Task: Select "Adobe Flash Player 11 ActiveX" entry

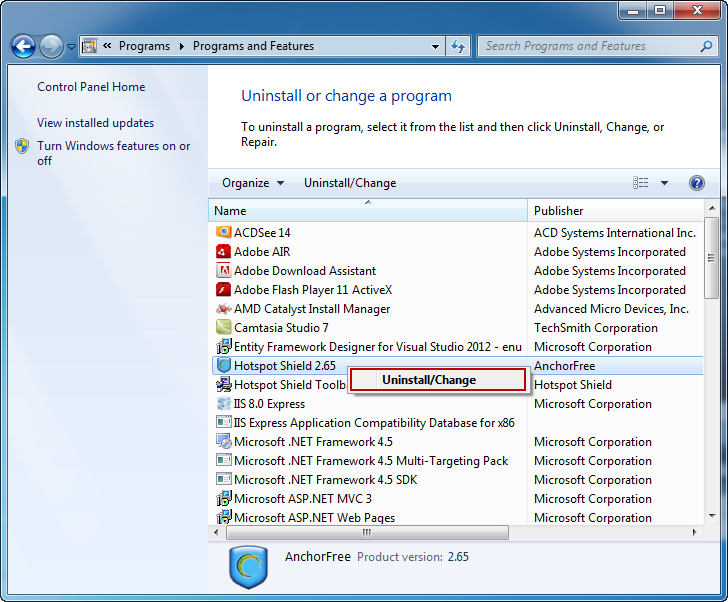Action: point(313,290)
